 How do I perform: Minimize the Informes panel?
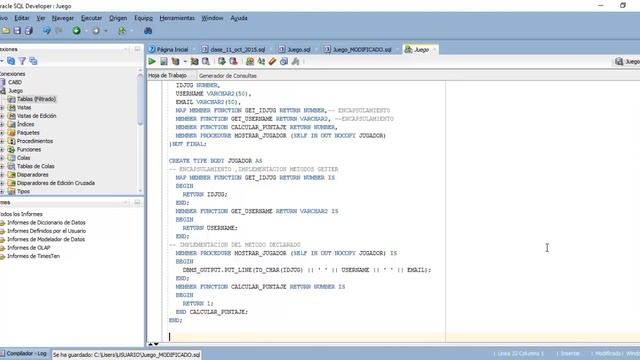(x=138, y=202)
